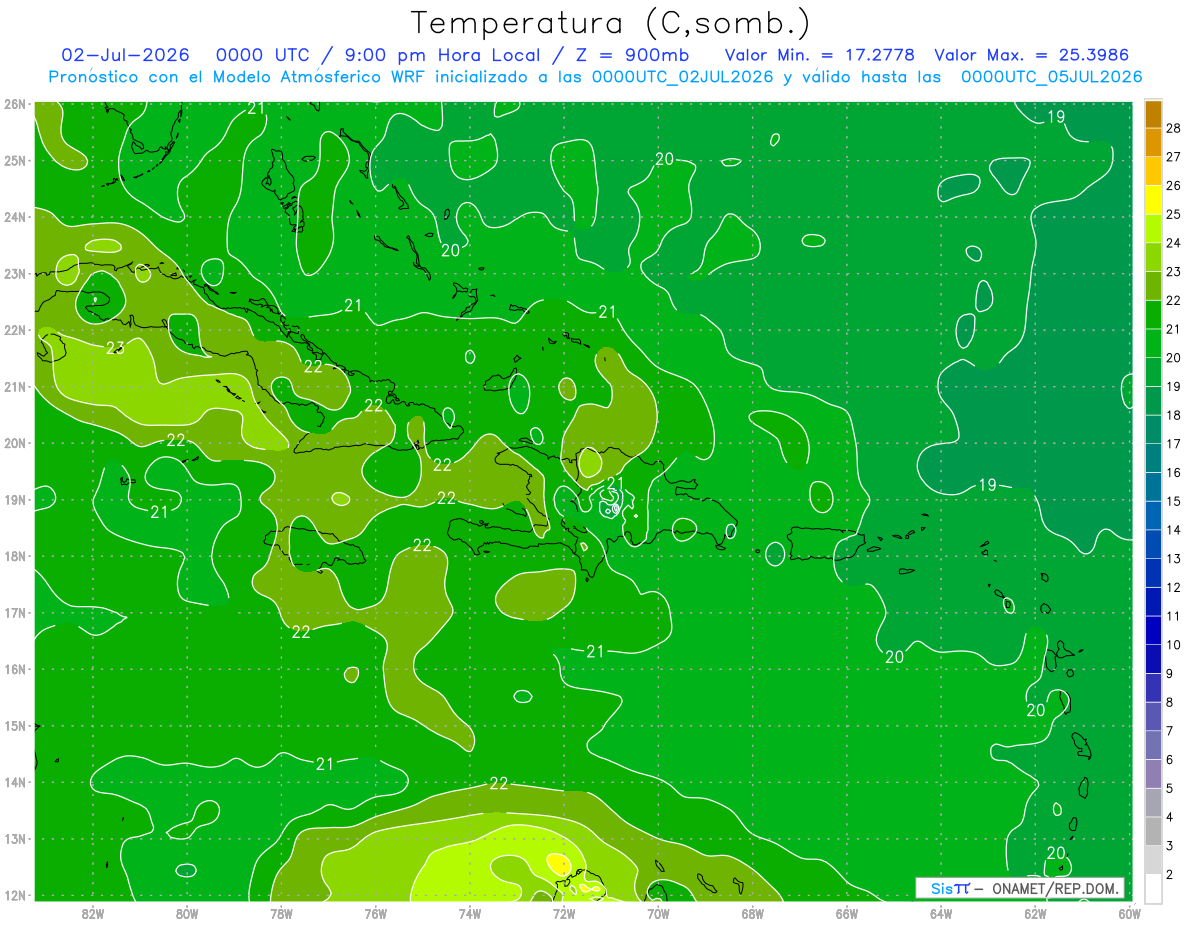1200x927 pixels.
Task: Click the 'Temperatura (C,somb.)' map title
Action: (611, 22)
